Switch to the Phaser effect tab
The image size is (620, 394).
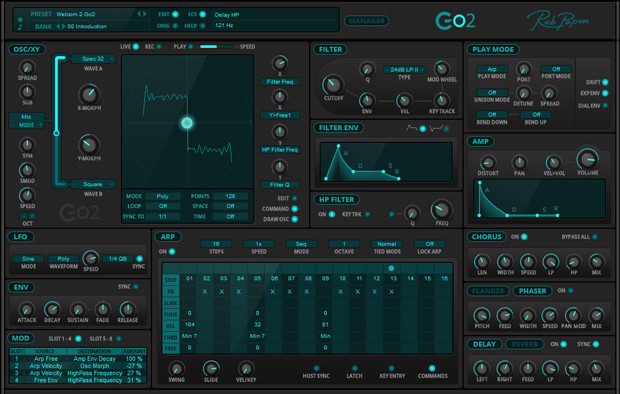[x=532, y=291]
